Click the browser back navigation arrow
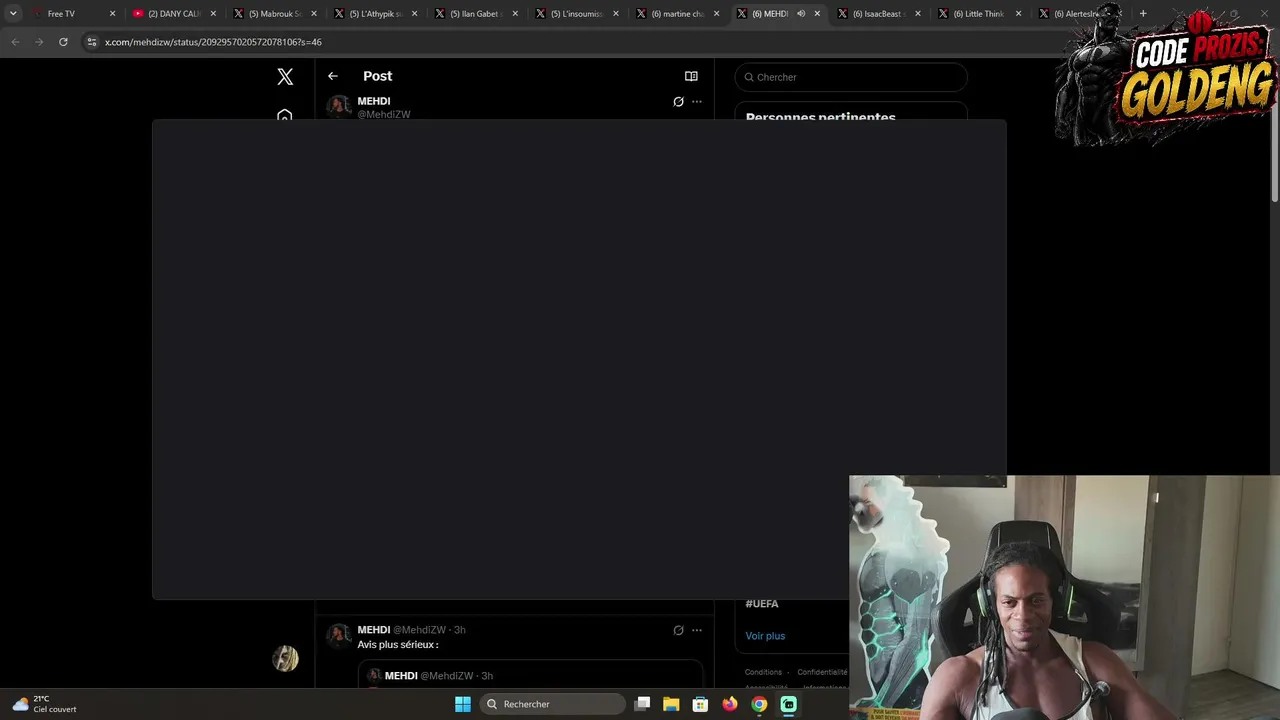1280x720 pixels. (15, 42)
